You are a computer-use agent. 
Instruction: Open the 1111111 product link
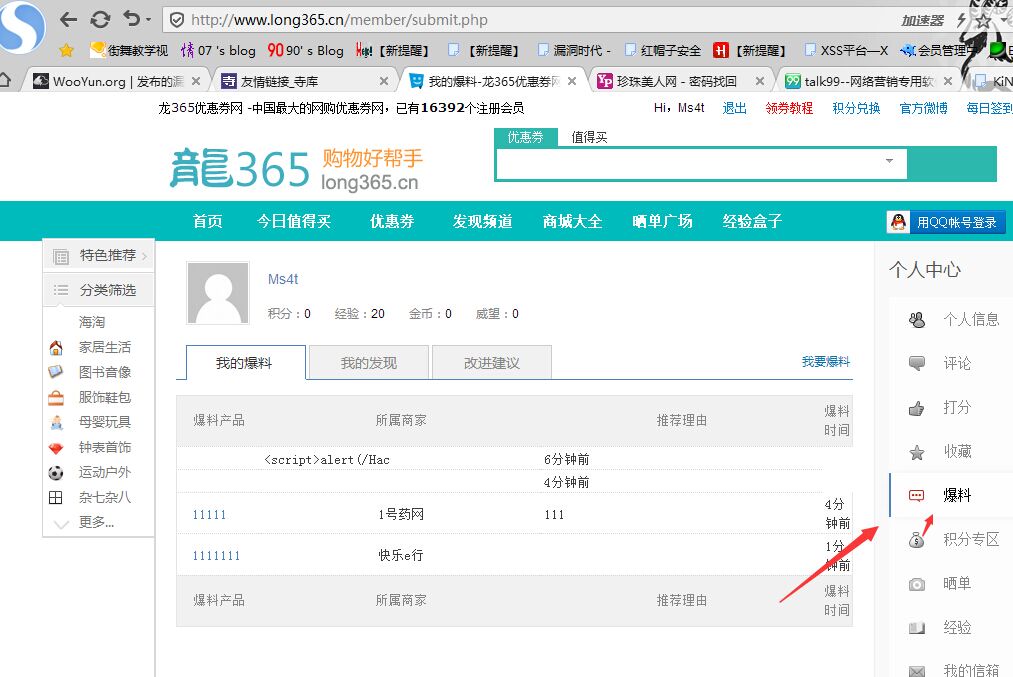pyautogui.click(x=216, y=556)
